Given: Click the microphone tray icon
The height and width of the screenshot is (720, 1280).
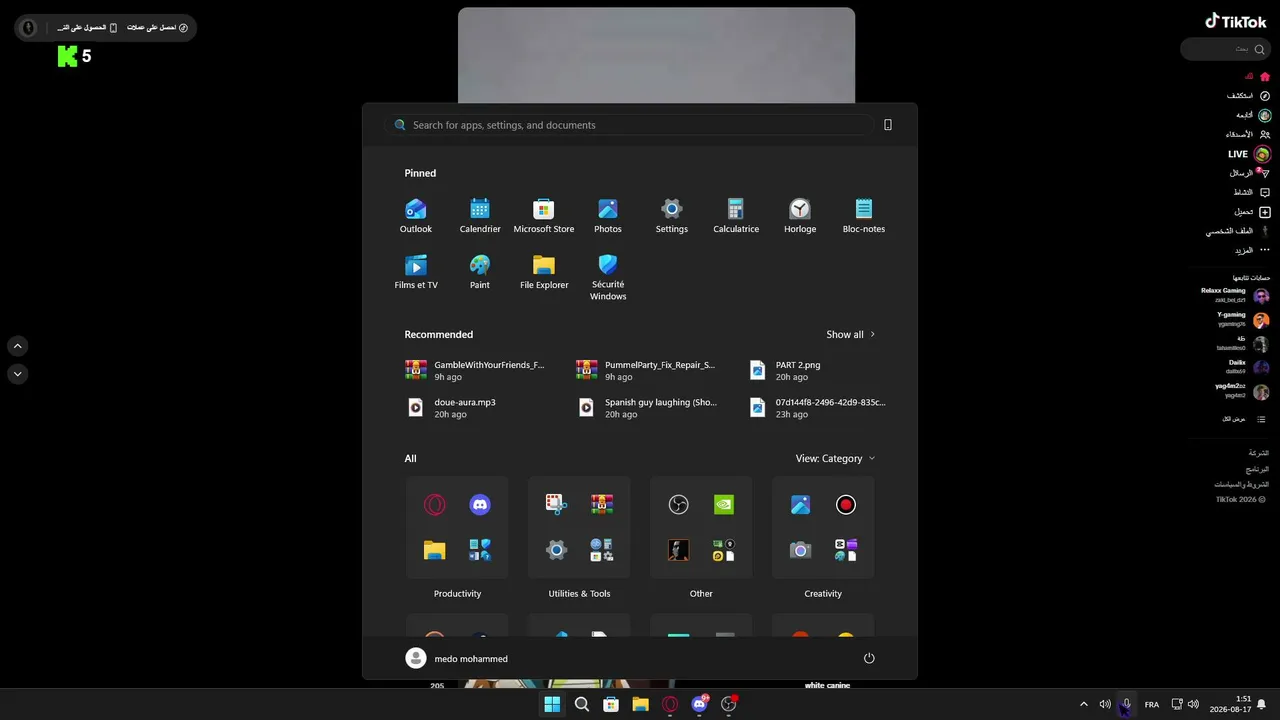Looking at the screenshot, I should tap(1126, 704).
